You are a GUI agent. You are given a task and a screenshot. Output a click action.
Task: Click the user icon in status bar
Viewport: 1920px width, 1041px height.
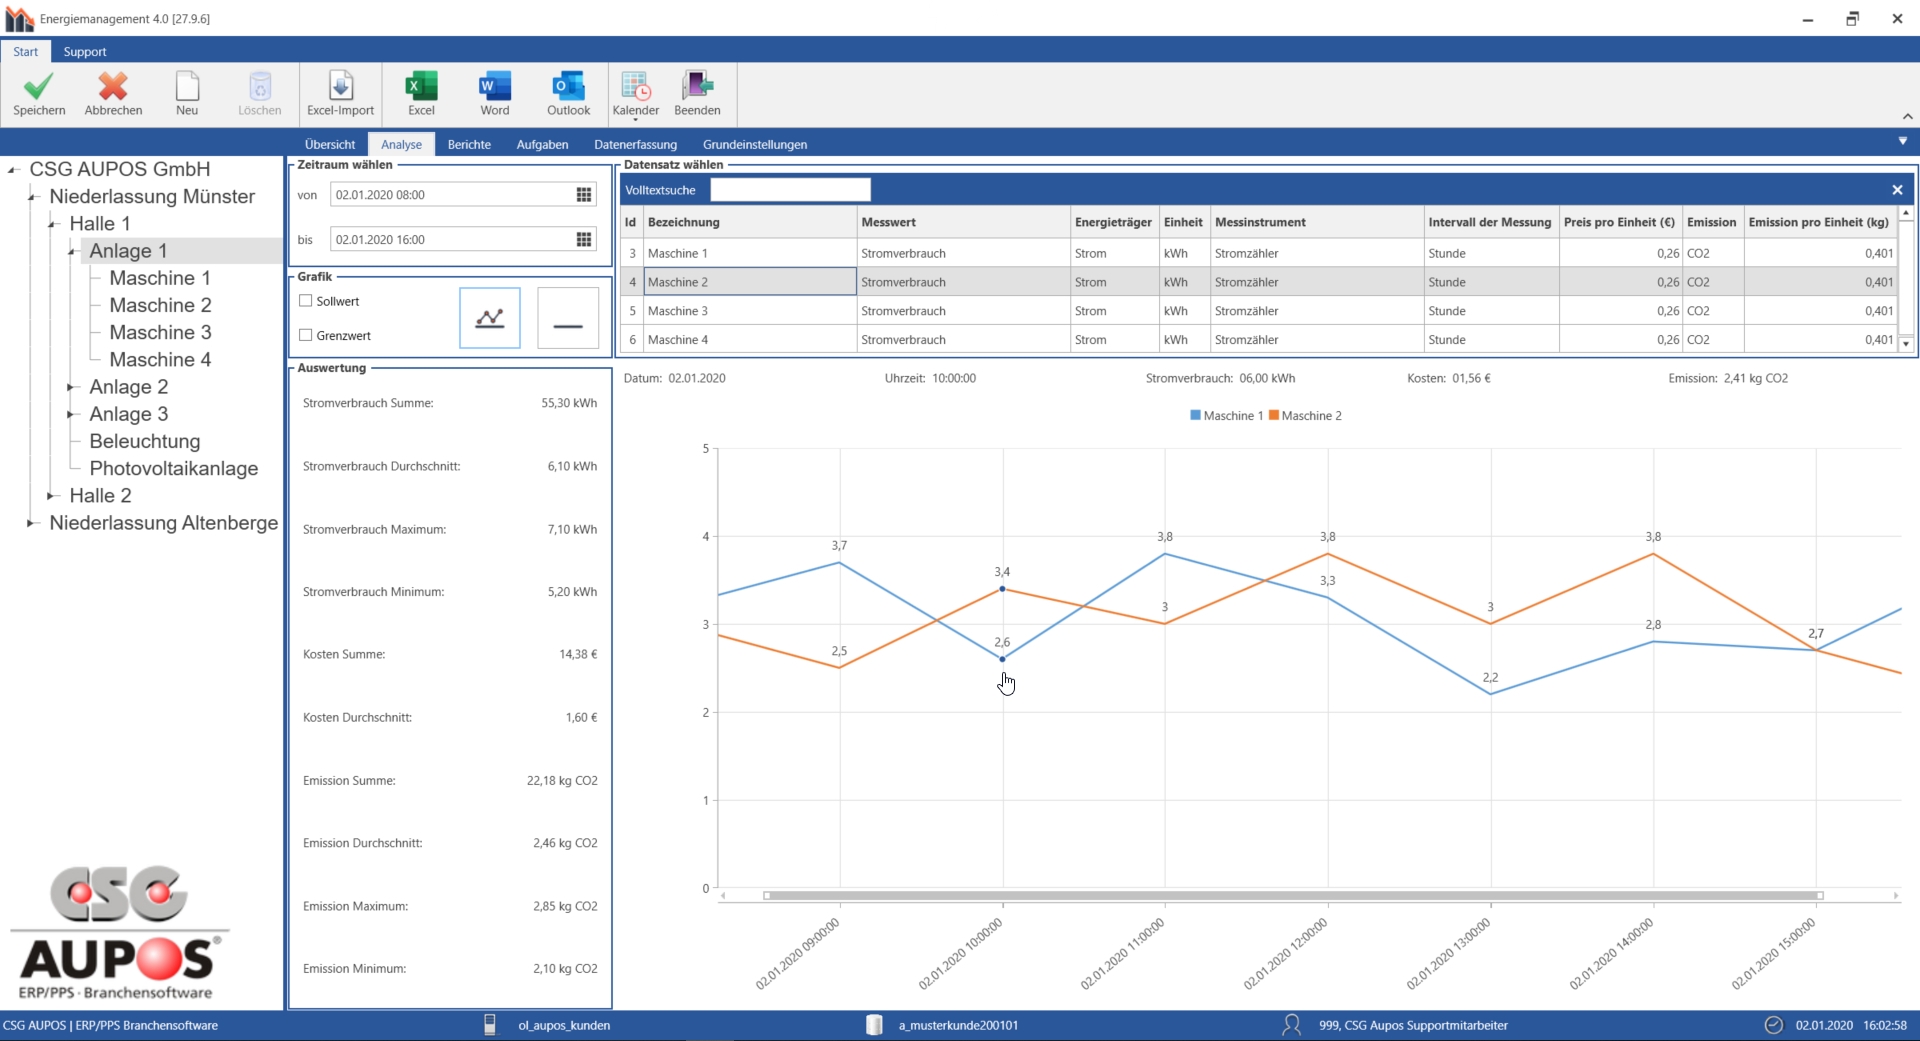click(x=1292, y=1025)
